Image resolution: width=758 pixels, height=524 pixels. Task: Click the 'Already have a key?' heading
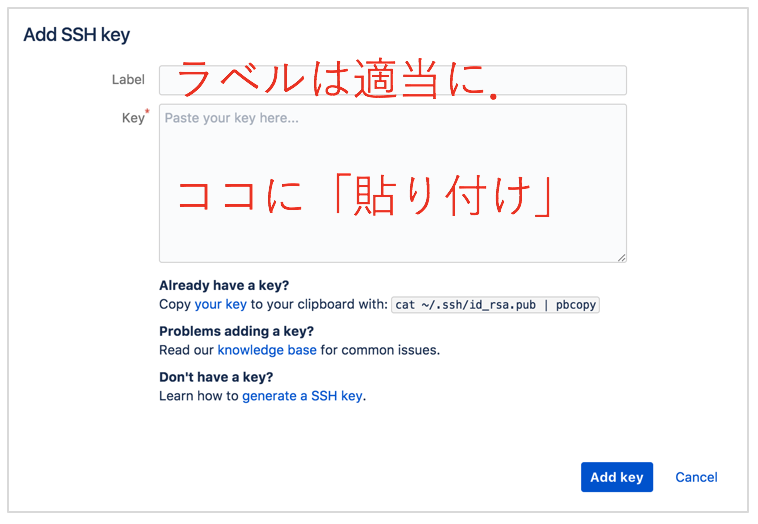pos(224,285)
